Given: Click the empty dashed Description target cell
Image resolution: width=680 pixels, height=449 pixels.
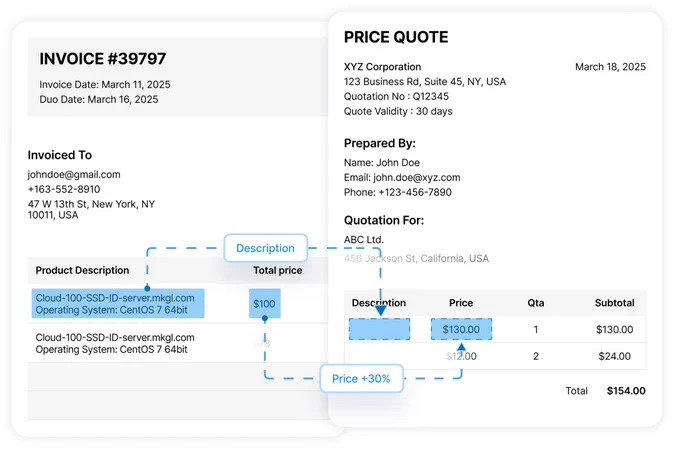Looking at the screenshot, I should (x=379, y=329).
